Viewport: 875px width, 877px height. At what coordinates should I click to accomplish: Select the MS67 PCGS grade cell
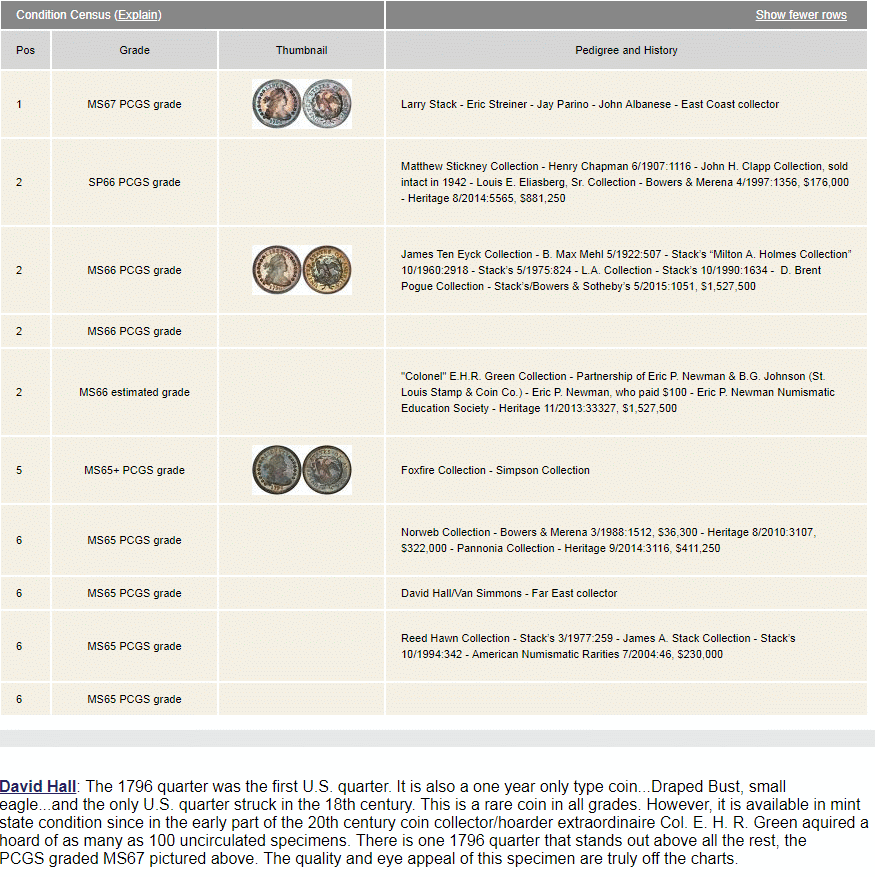pyautogui.click(x=134, y=104)
